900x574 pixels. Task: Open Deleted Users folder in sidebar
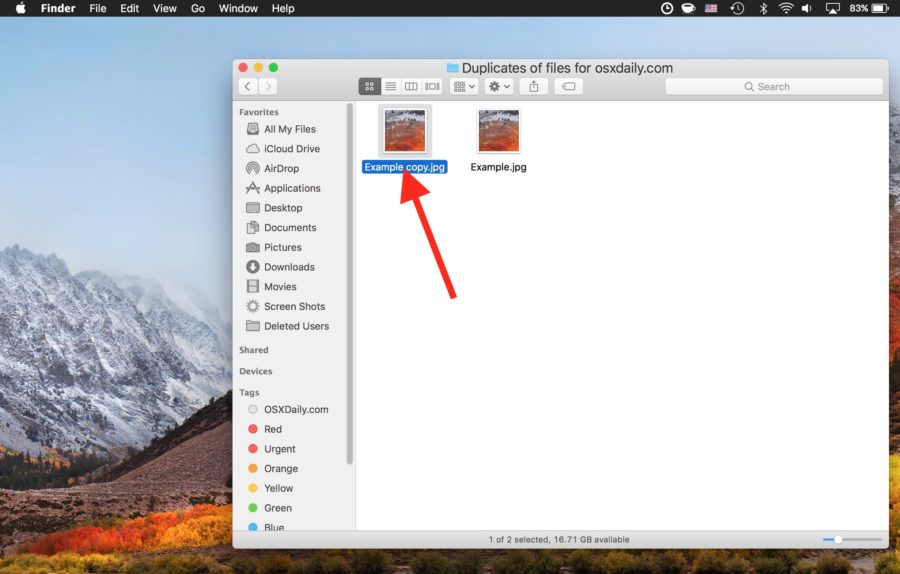[x=296, y=326]
